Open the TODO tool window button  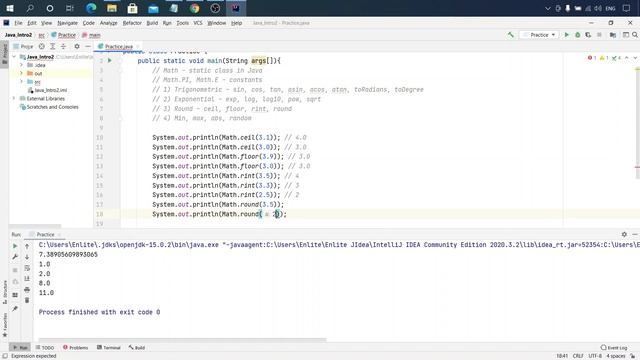click(x=45, y=347)
